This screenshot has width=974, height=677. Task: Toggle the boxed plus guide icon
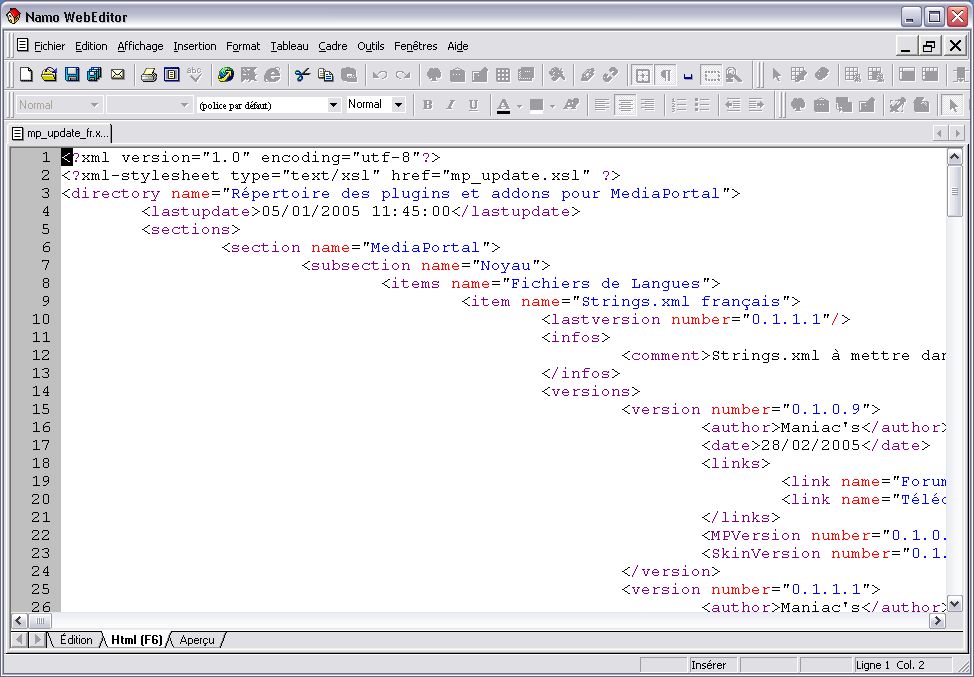point(643,75)
